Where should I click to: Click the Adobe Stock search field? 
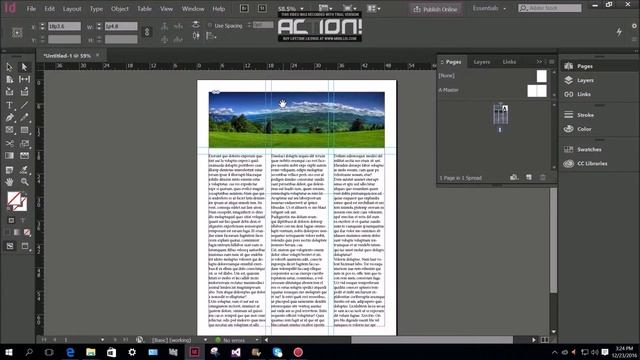click(550, 8)
